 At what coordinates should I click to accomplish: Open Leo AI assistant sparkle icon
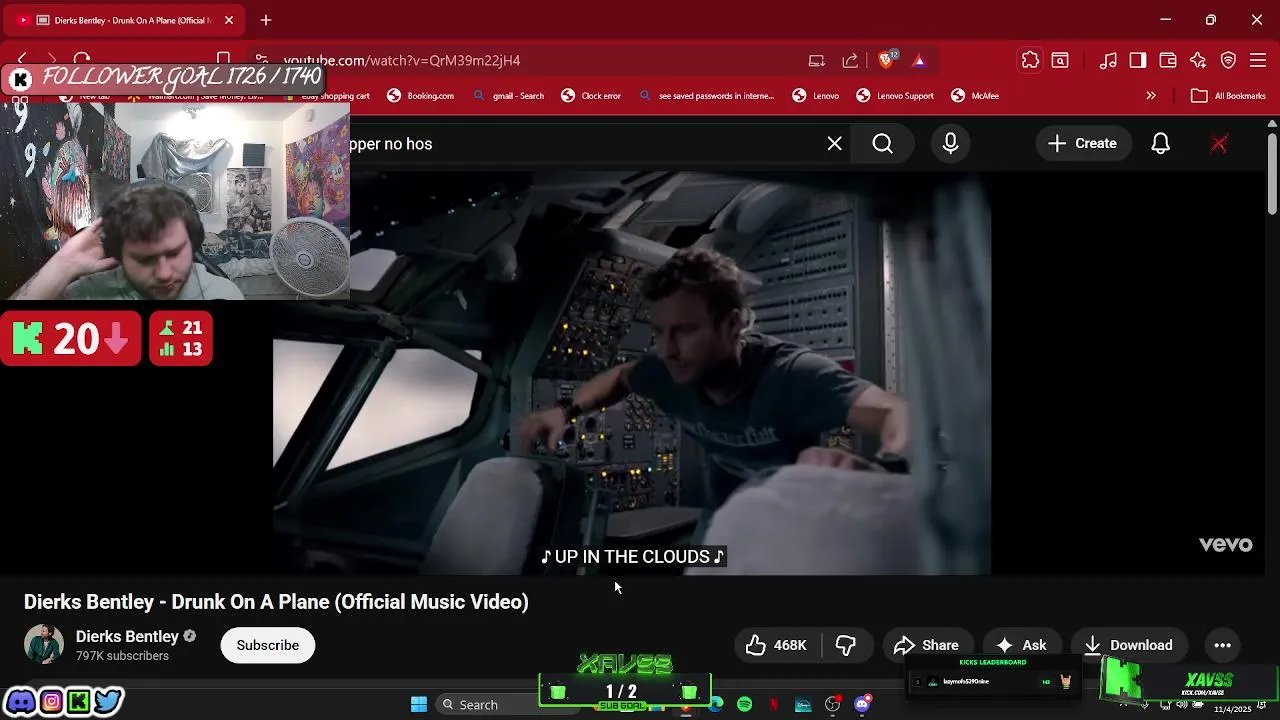[x=1197, y=60]
